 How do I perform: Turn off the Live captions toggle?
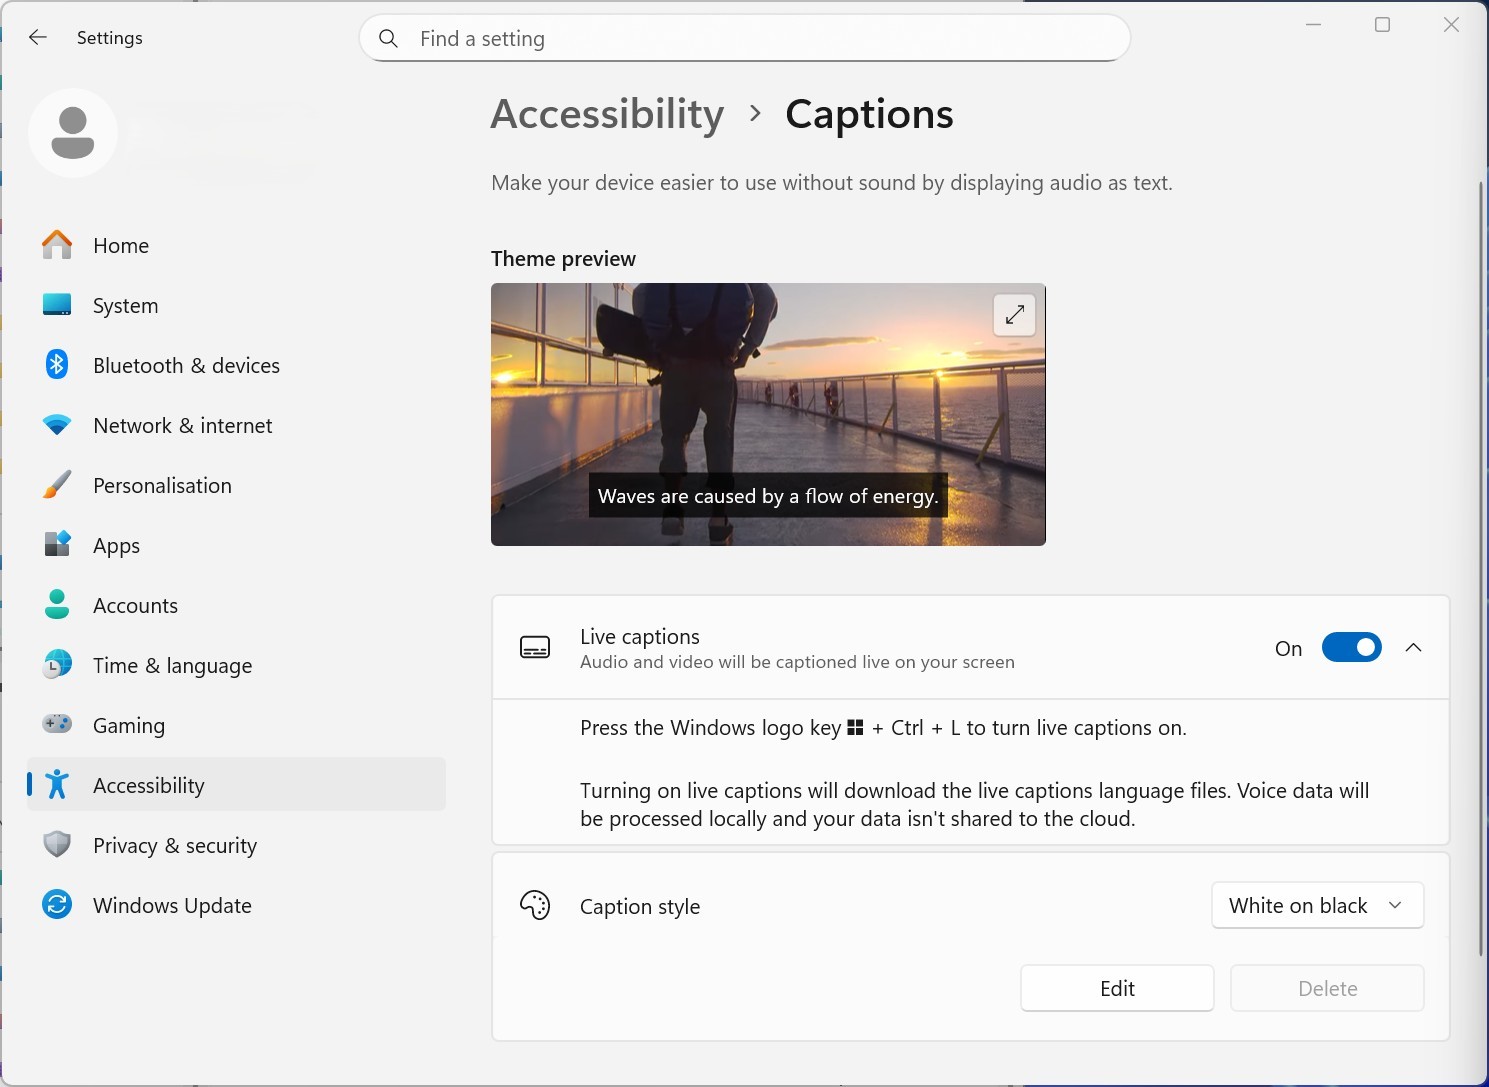click(1351, 648)
